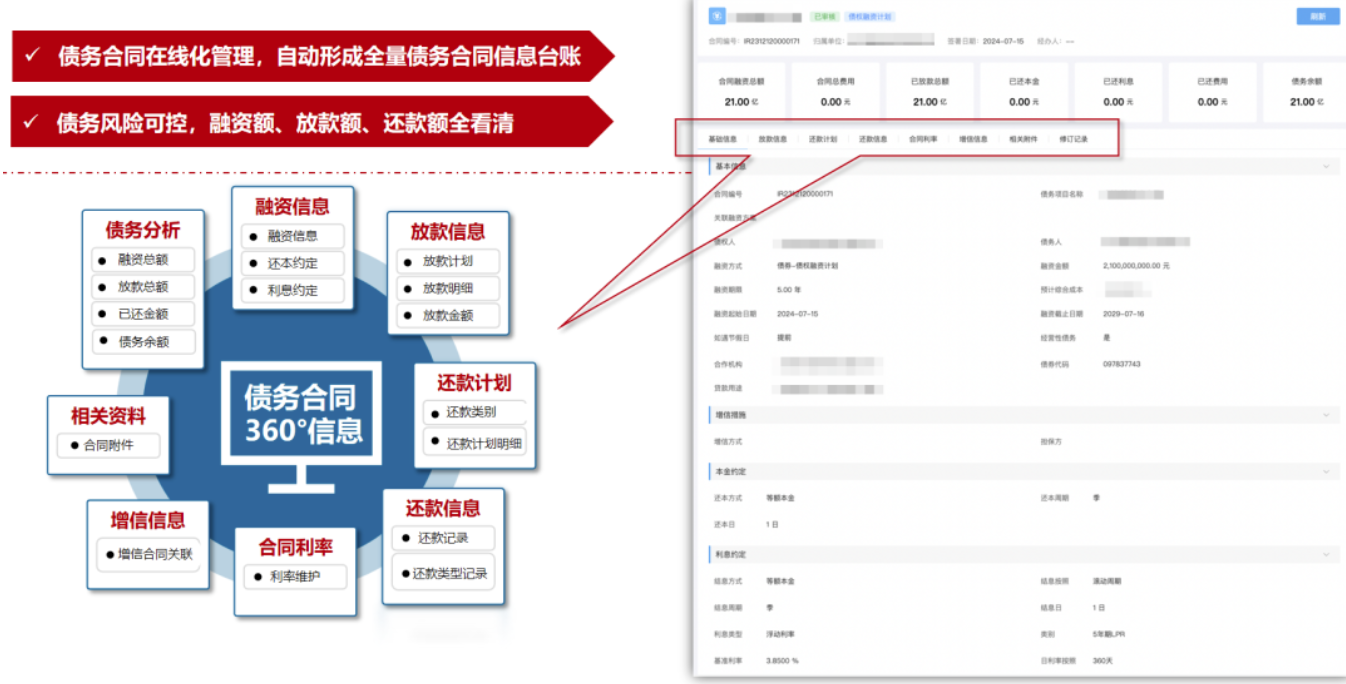
Task: Collapse the 增信措施 section using its chevron
Action: pos(1327,414)
